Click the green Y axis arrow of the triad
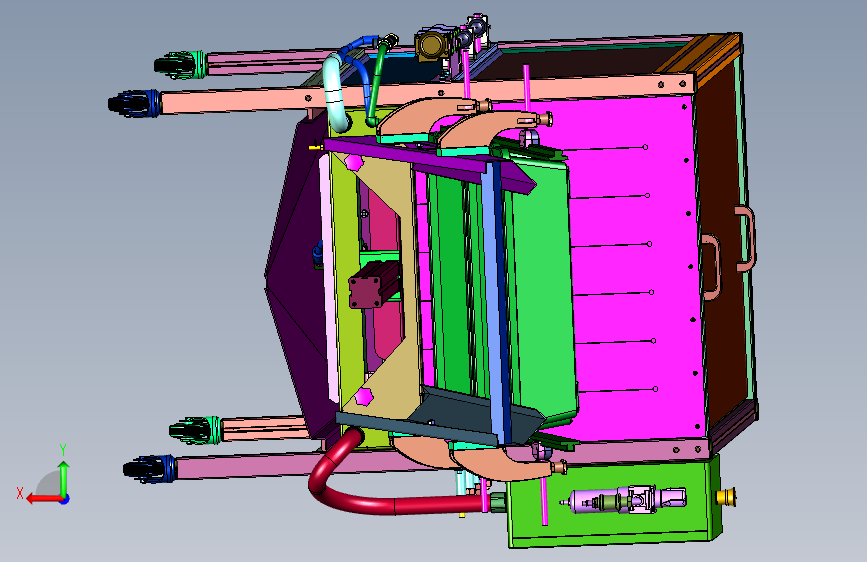867x562 pixels. tap(64, 478)
